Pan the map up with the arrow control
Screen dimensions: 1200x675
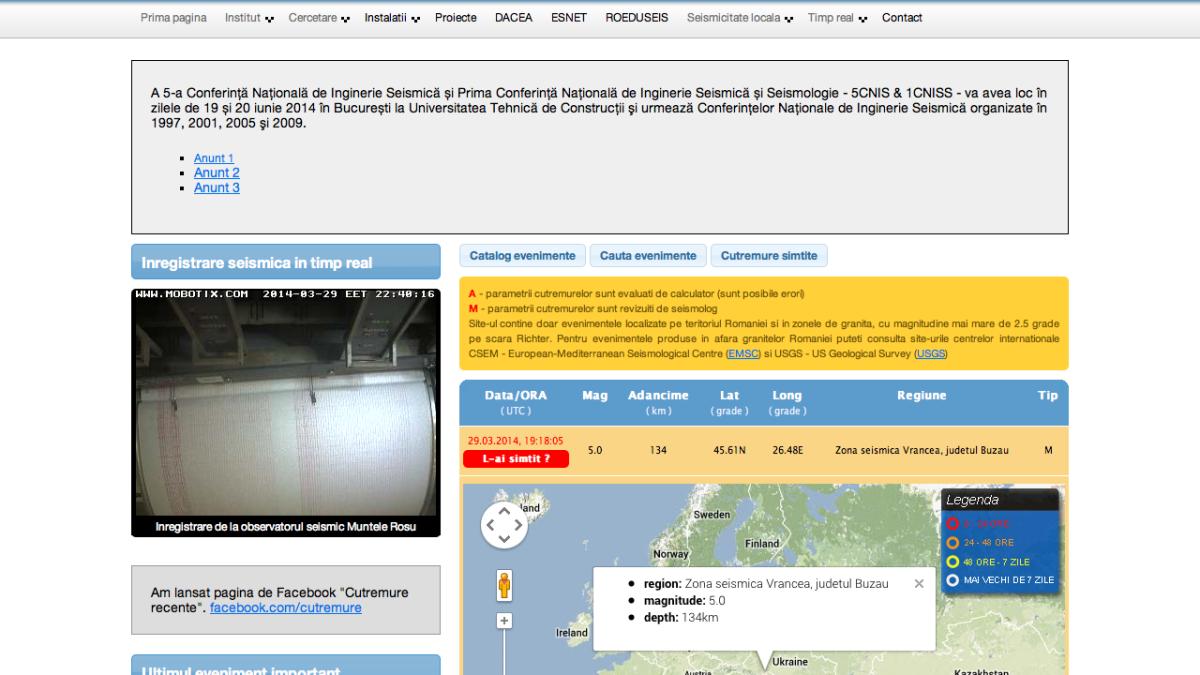pyautogui.click(x=504, y=511)
